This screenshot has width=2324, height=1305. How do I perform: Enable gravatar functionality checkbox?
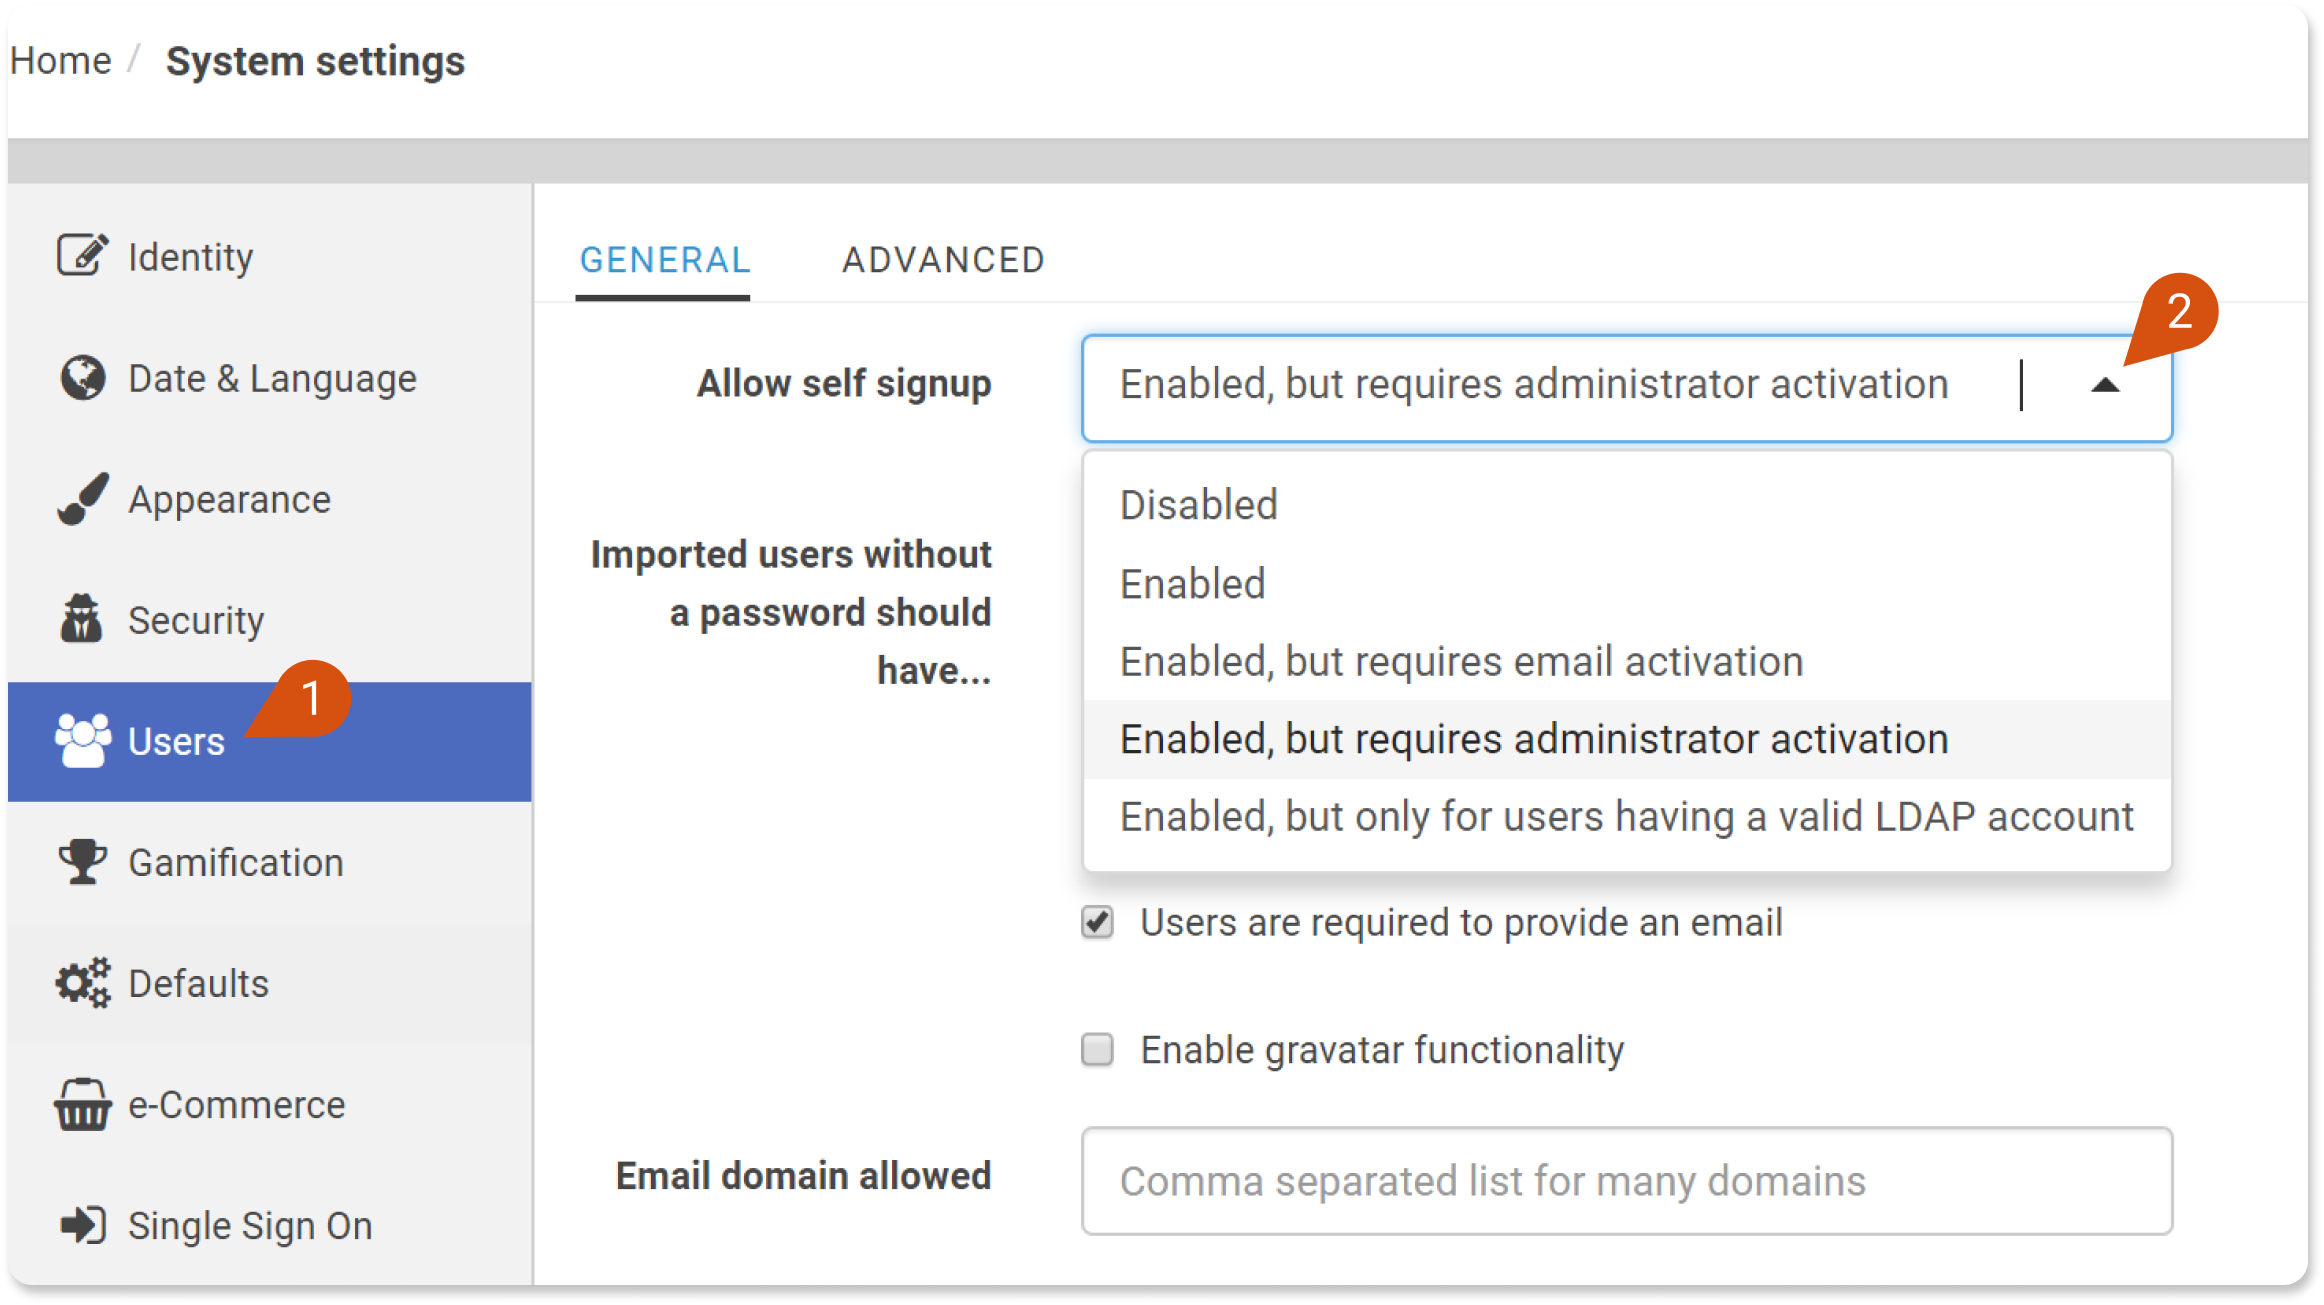click(x=1097, y=1050)
